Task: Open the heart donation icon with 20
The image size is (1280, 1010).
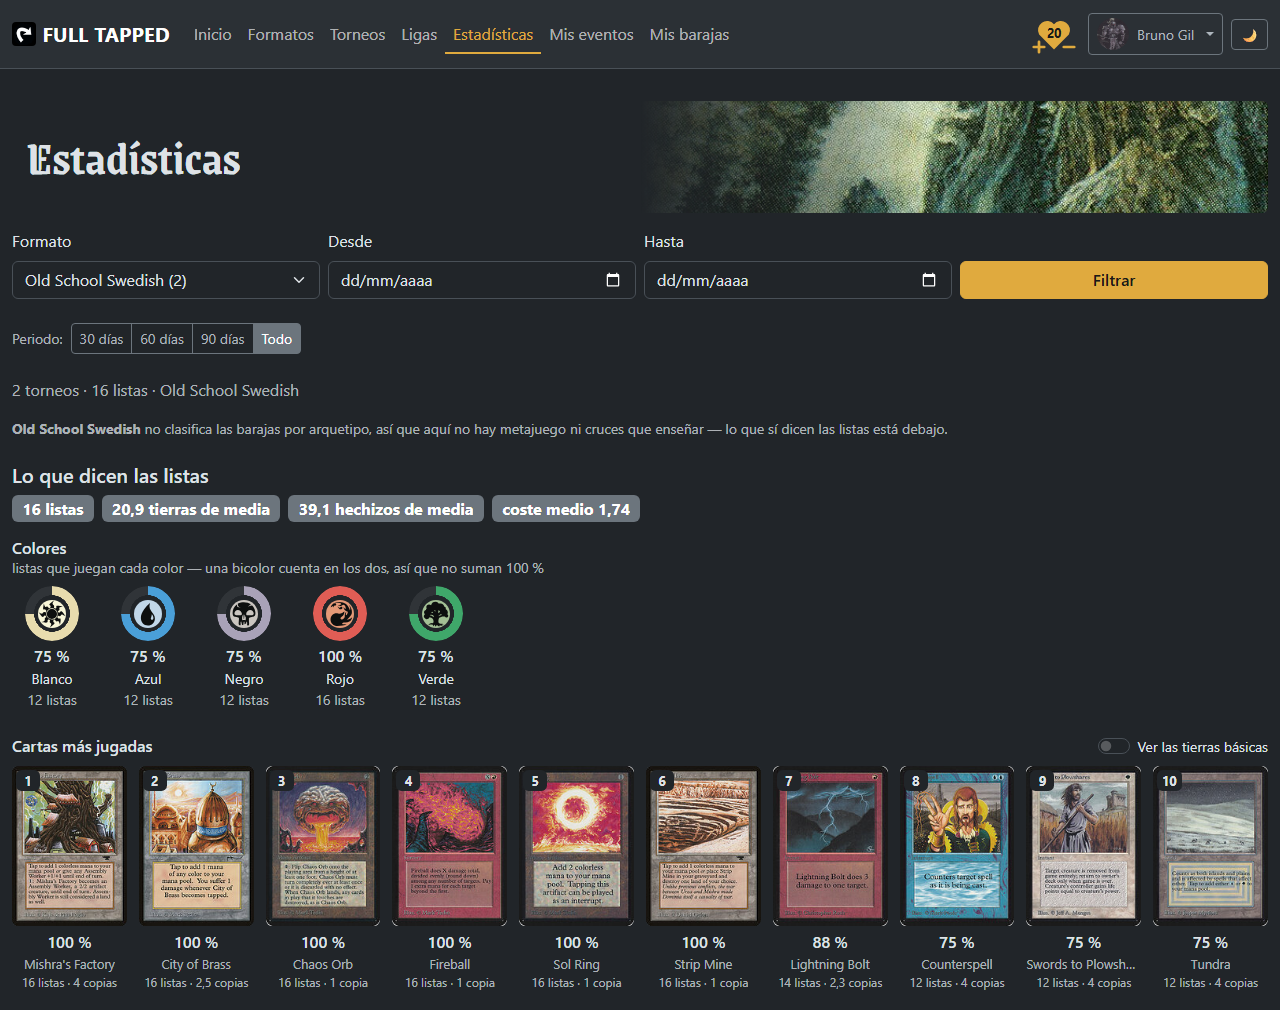Action: [1054, 35]
